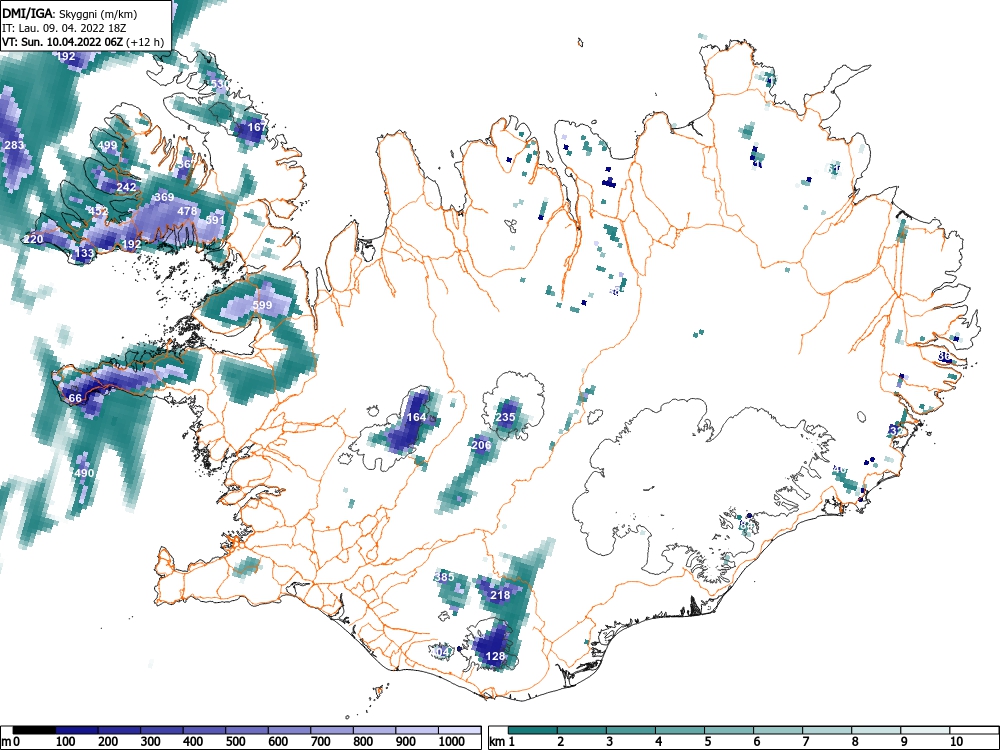
Task: Select the 369 value on the map
Action: [164, 197]
